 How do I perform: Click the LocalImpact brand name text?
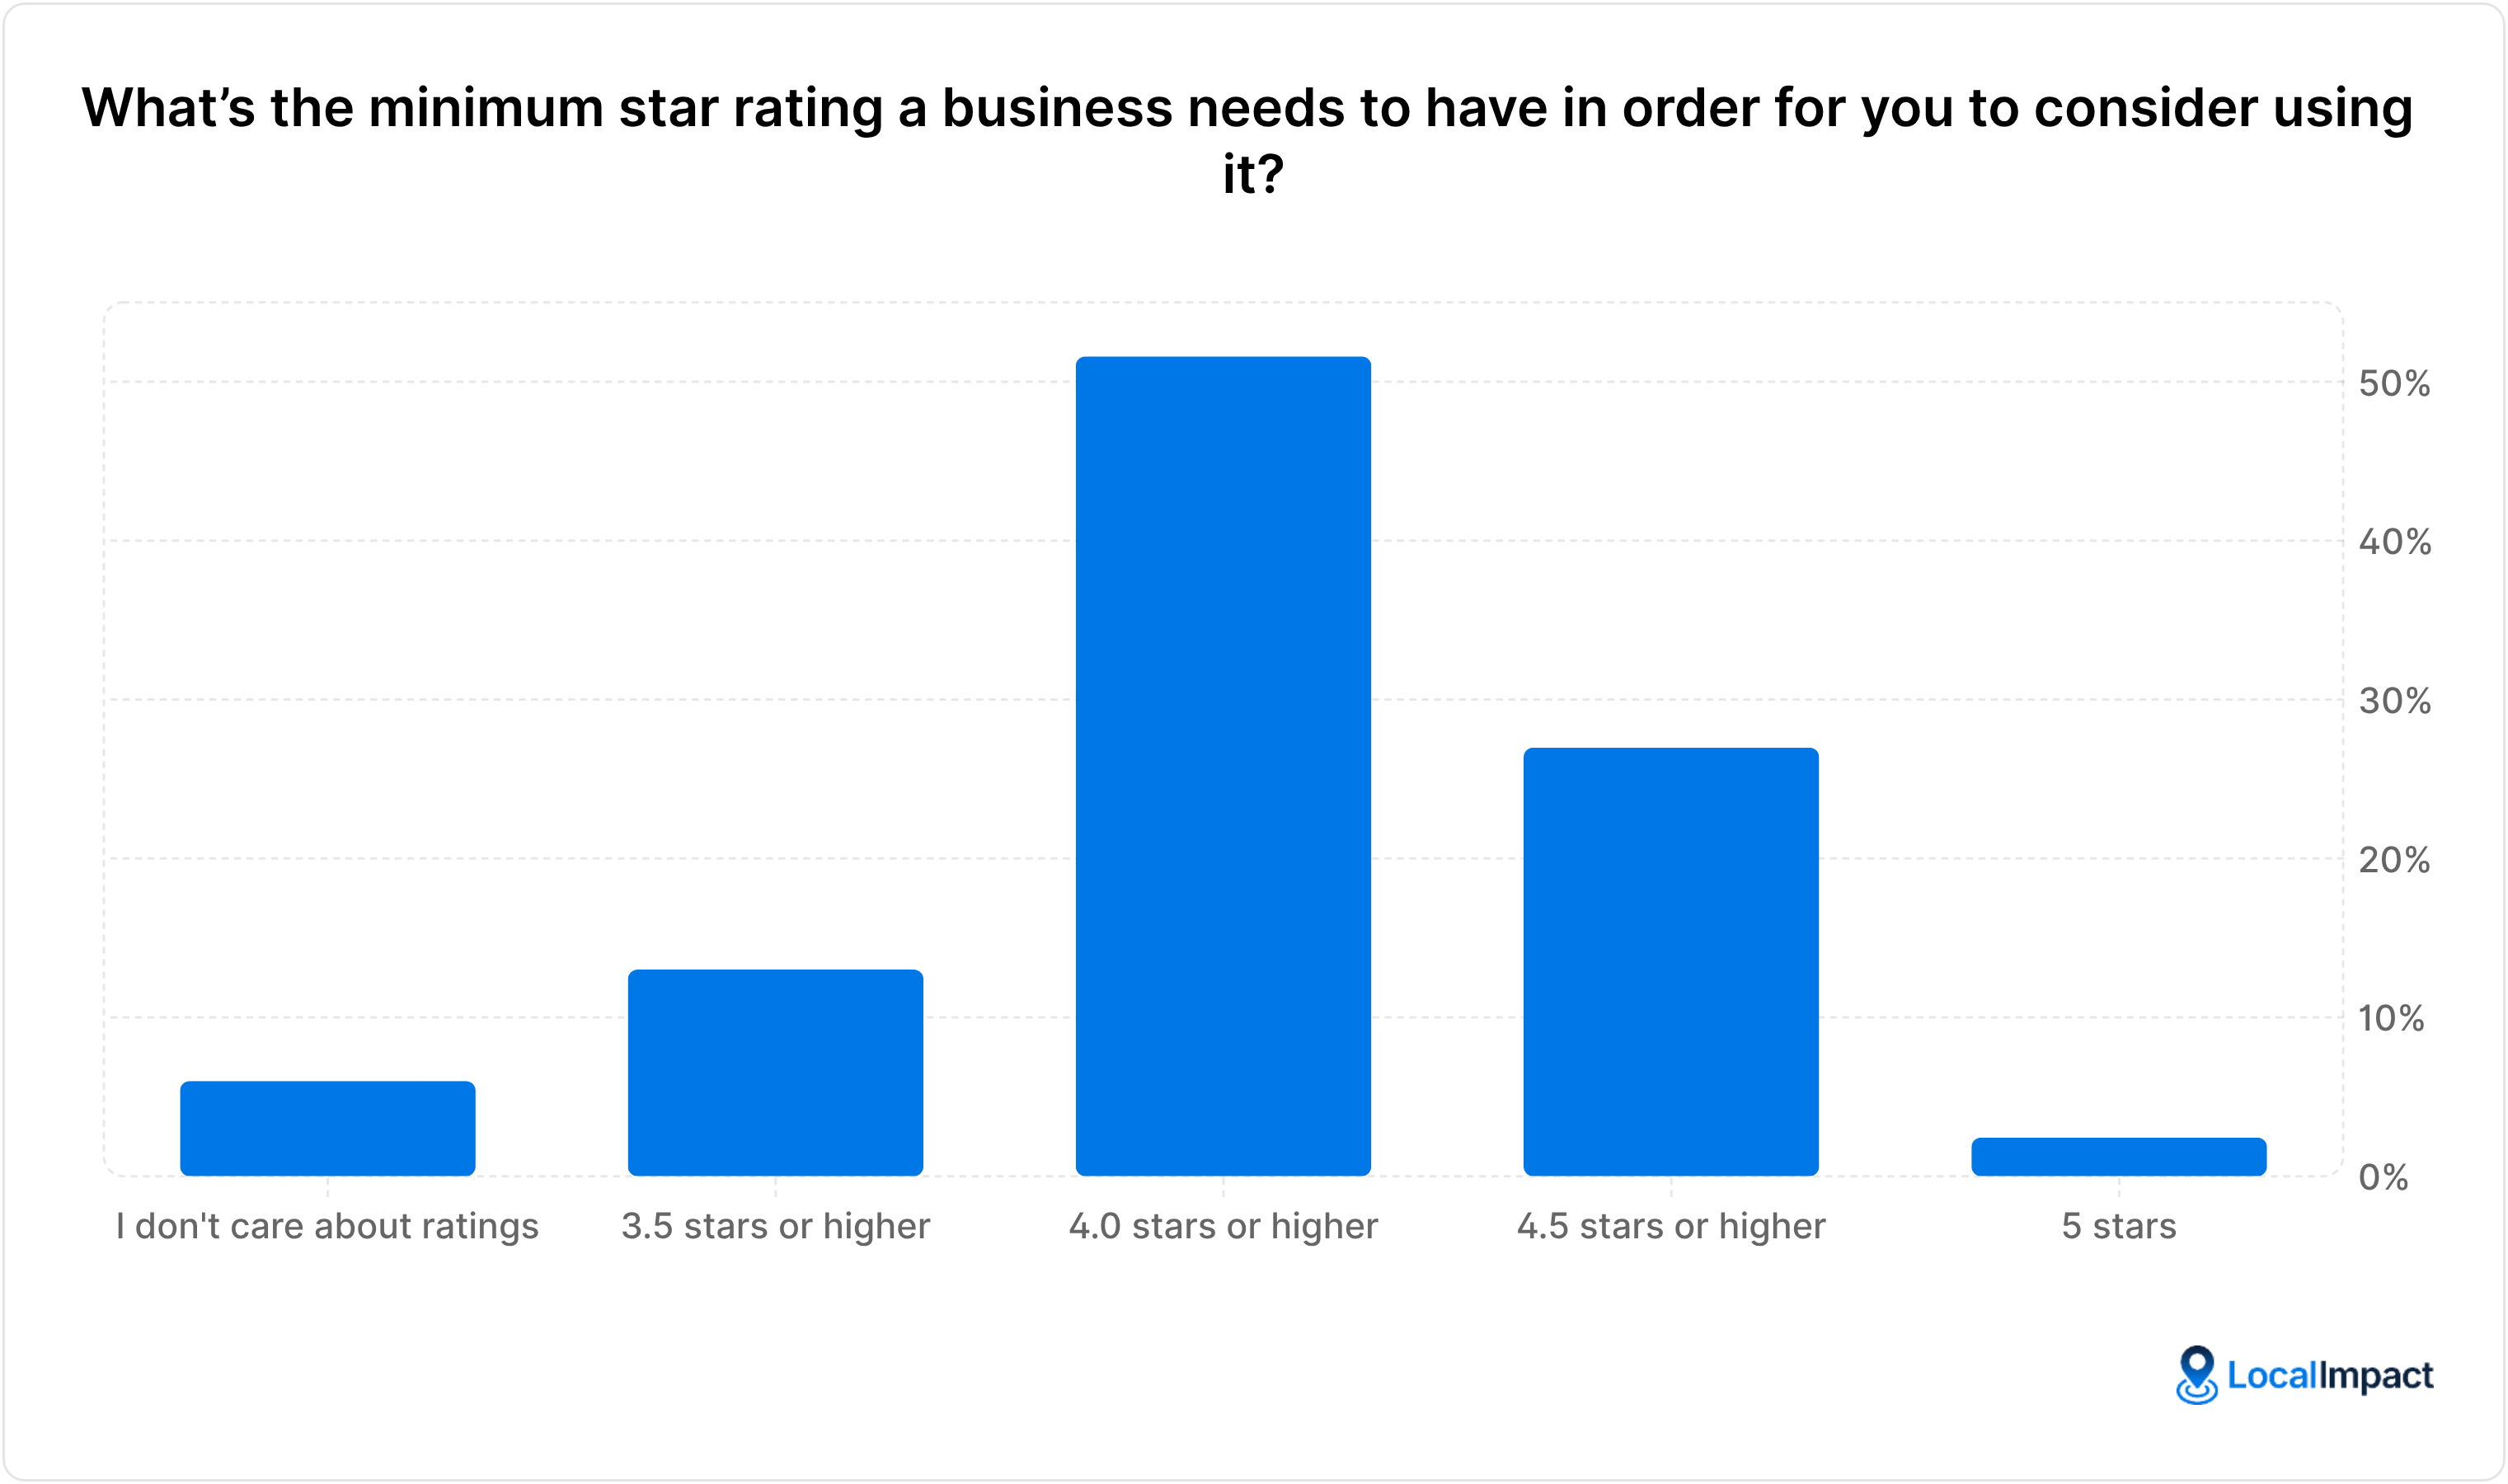2330,1377
